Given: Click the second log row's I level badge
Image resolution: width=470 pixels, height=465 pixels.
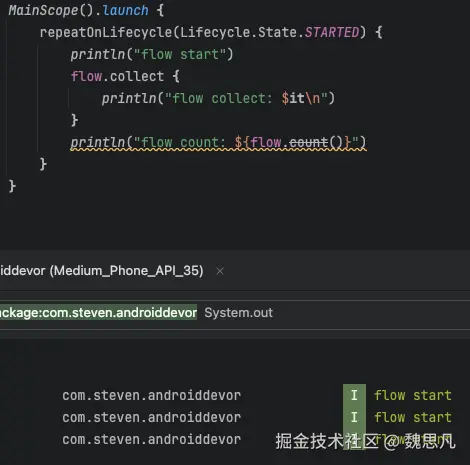Looking at the screenshot, I should coord(354,417).
